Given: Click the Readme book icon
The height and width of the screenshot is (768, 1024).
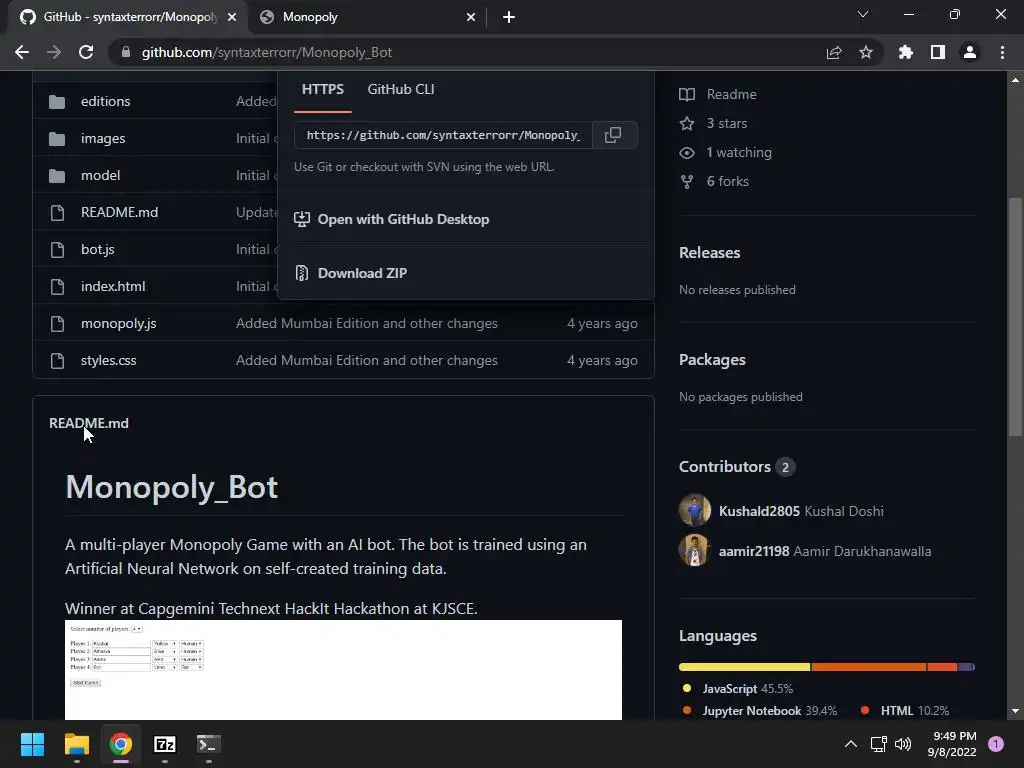Looking at the screenshot, I should 687,95.
